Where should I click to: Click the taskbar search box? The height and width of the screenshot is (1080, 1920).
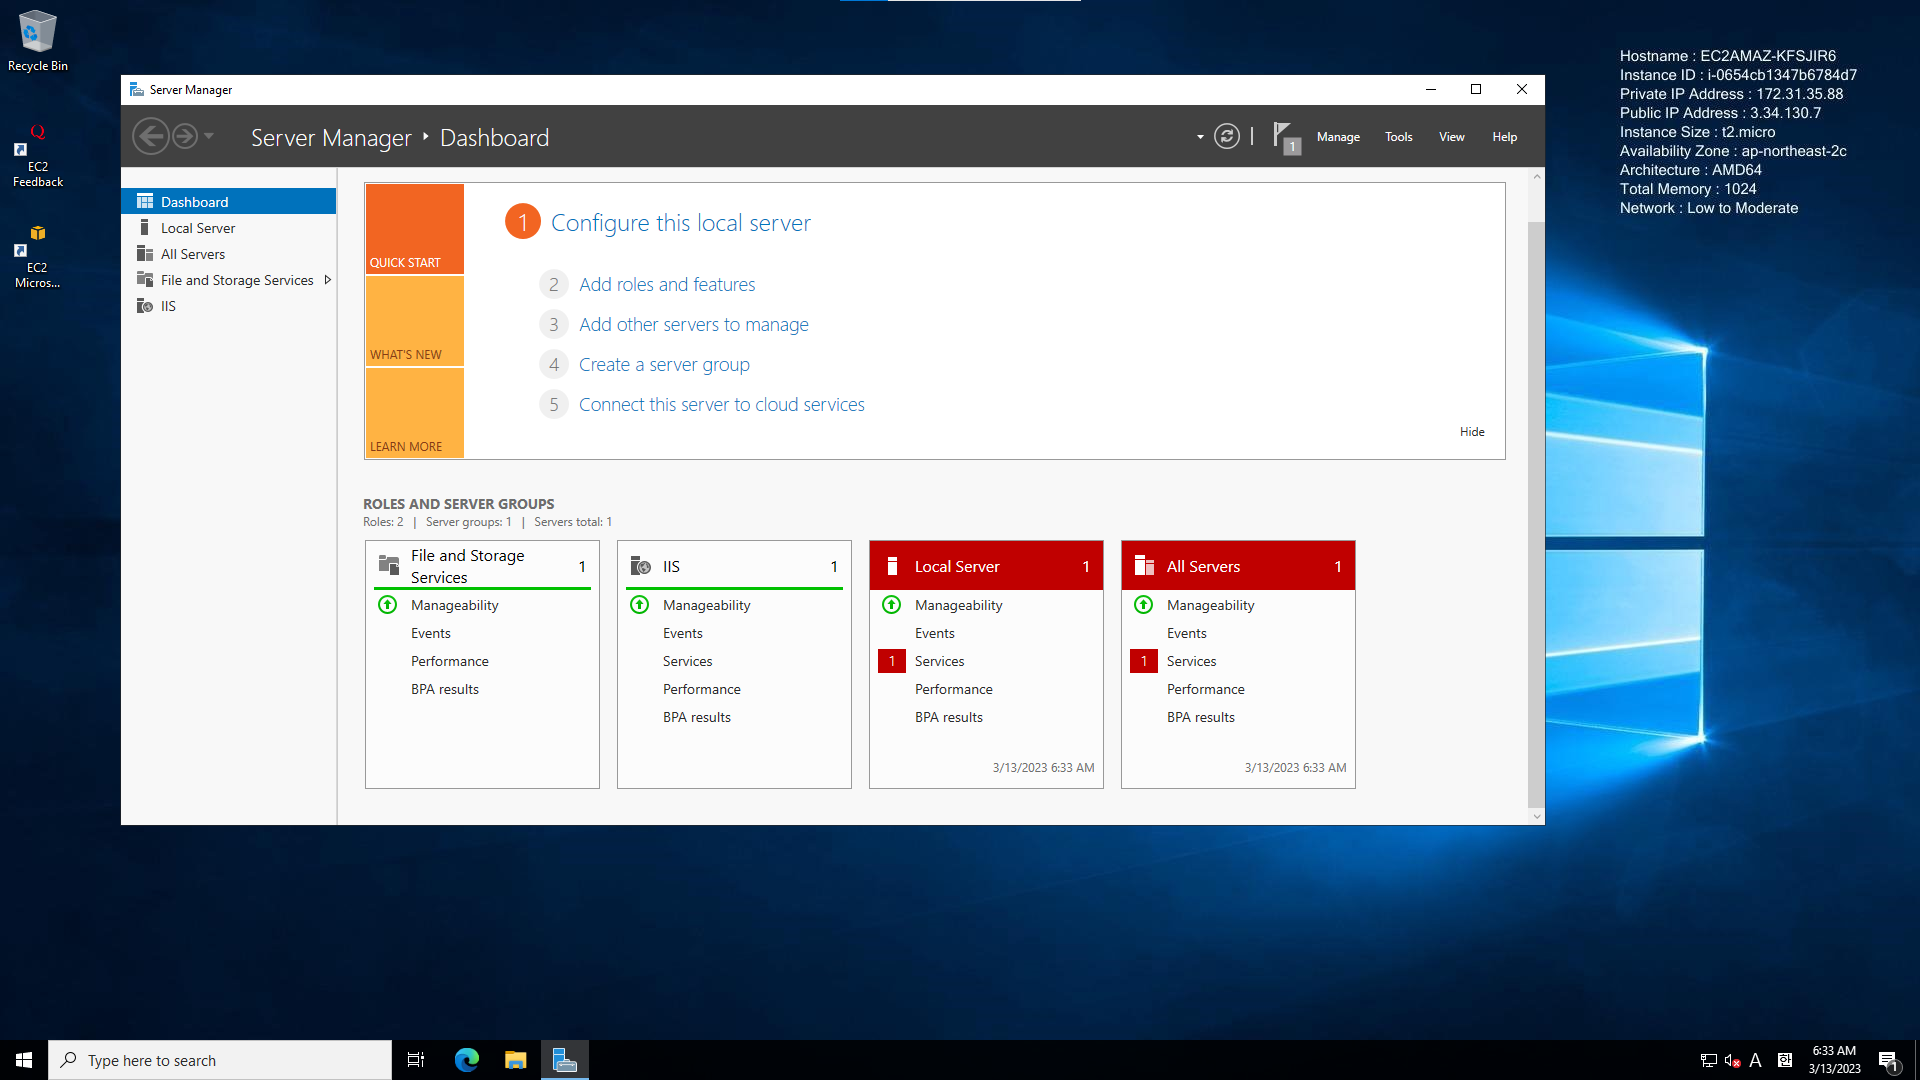pos(220,1060)
